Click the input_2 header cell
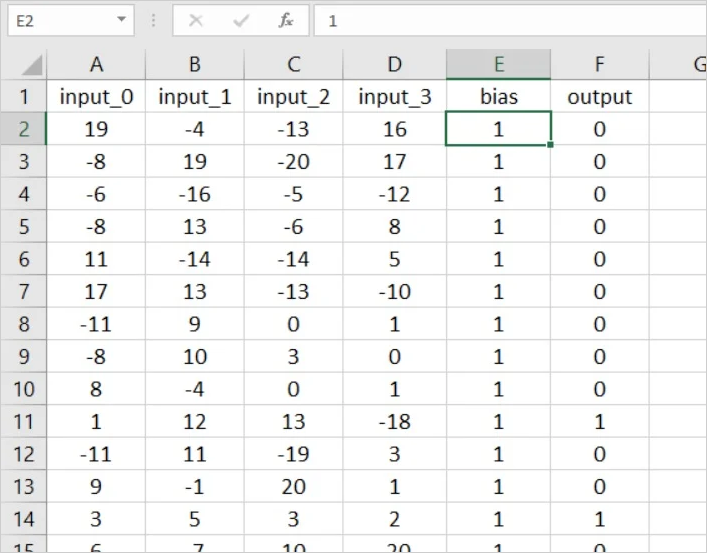 pos(294,97)
